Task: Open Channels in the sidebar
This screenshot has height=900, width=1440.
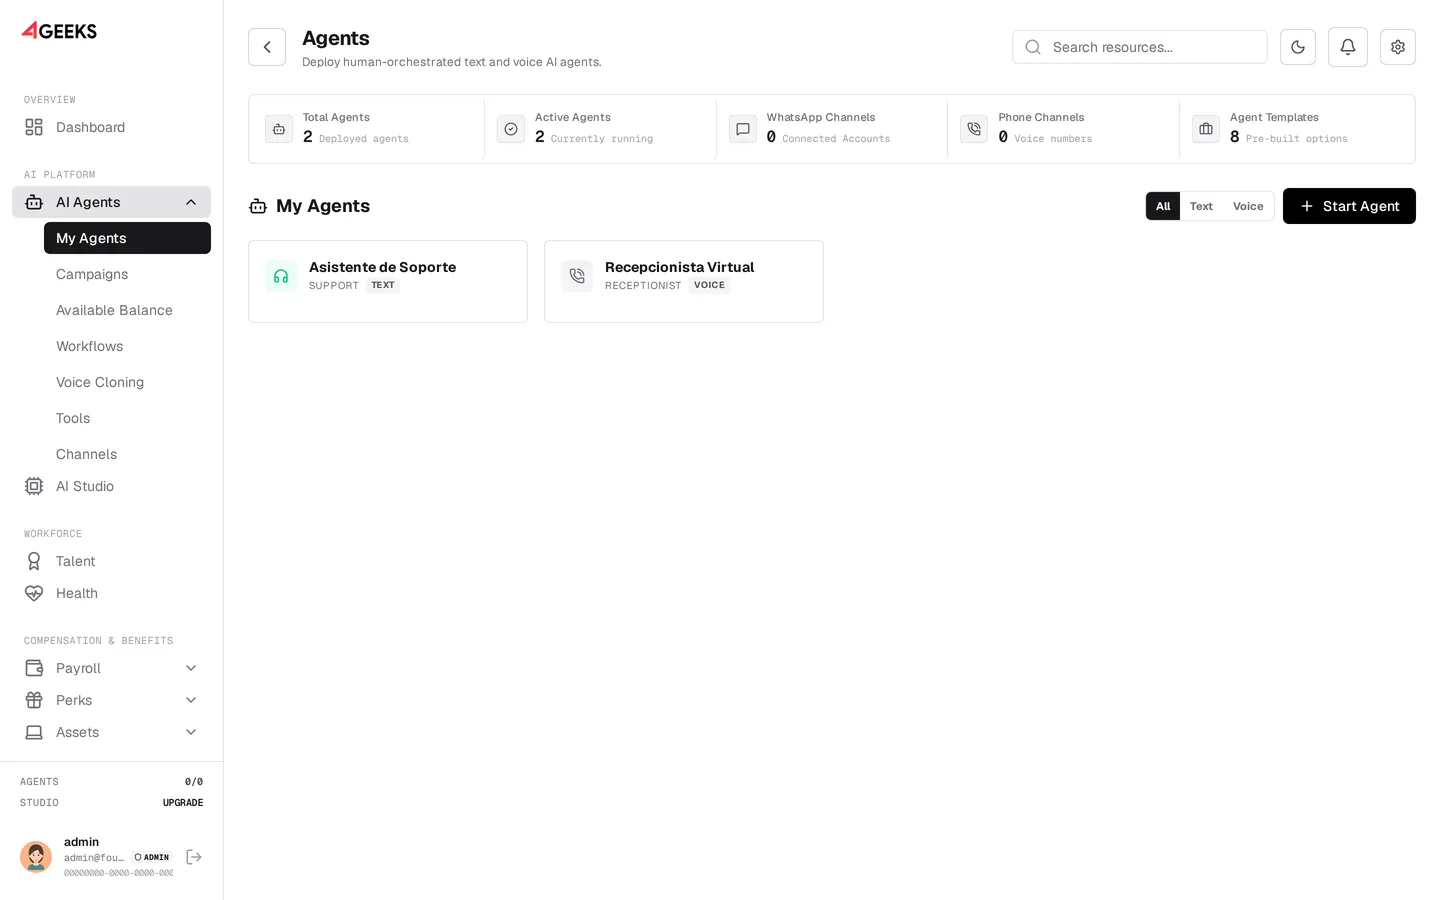Action: (127, 454)
